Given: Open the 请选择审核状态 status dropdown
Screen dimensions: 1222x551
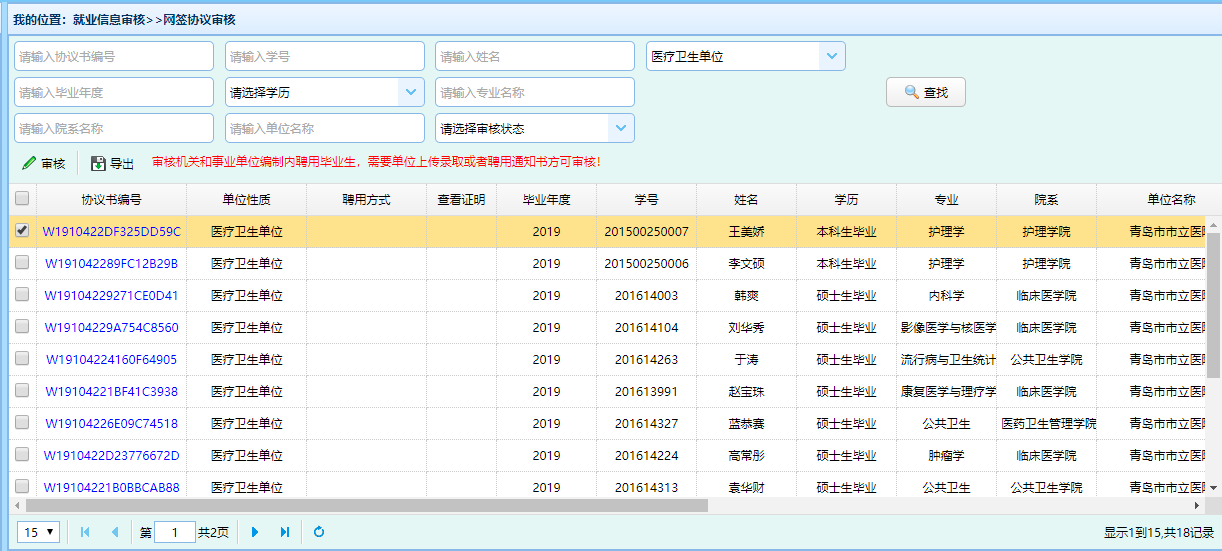Looking at the screenshot, I should point(621,128).
